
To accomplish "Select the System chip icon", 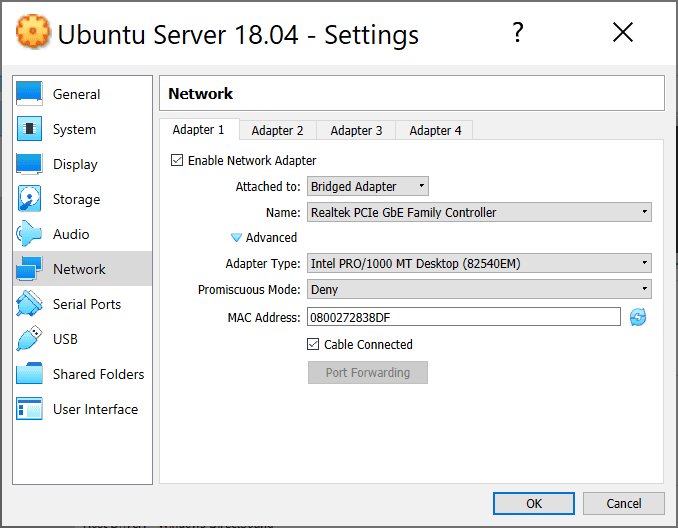I will pos(30,129).
